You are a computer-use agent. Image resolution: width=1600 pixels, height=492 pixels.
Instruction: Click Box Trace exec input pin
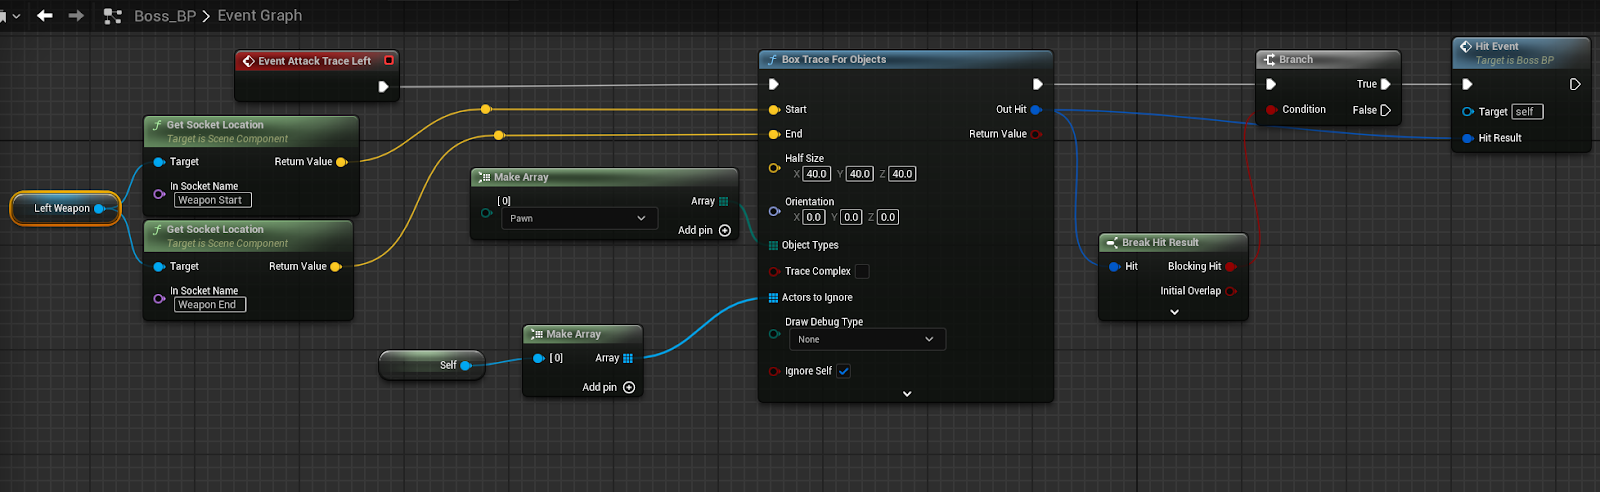point(773,84)
